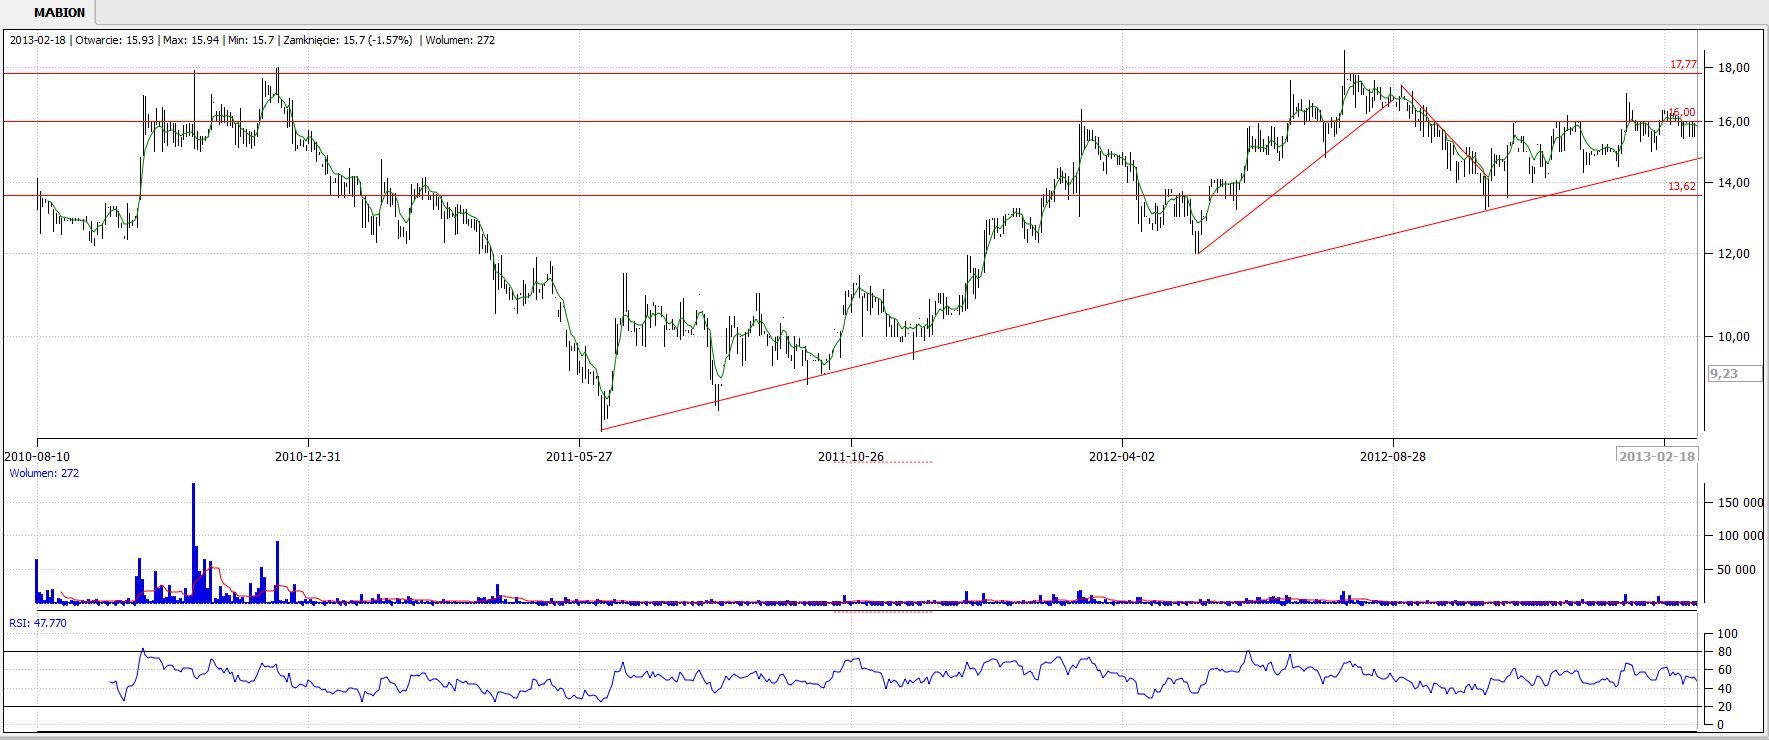Viewport: 1769px width, 740px height.
Task: Select the tallest blue volume bar
Action: pyautogui.click(x=194, y=540)
